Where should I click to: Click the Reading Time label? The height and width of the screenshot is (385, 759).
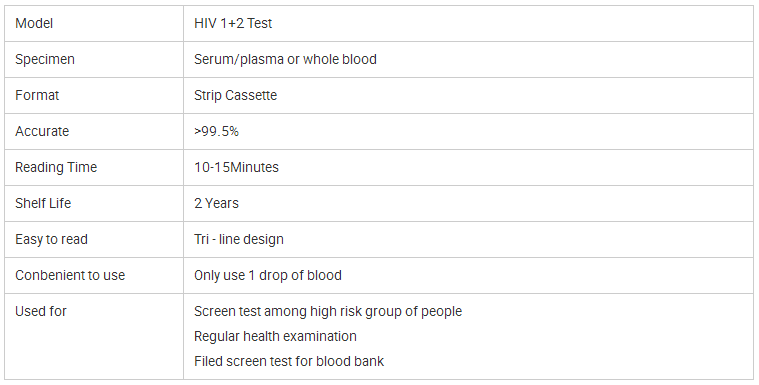pos(56,168)
